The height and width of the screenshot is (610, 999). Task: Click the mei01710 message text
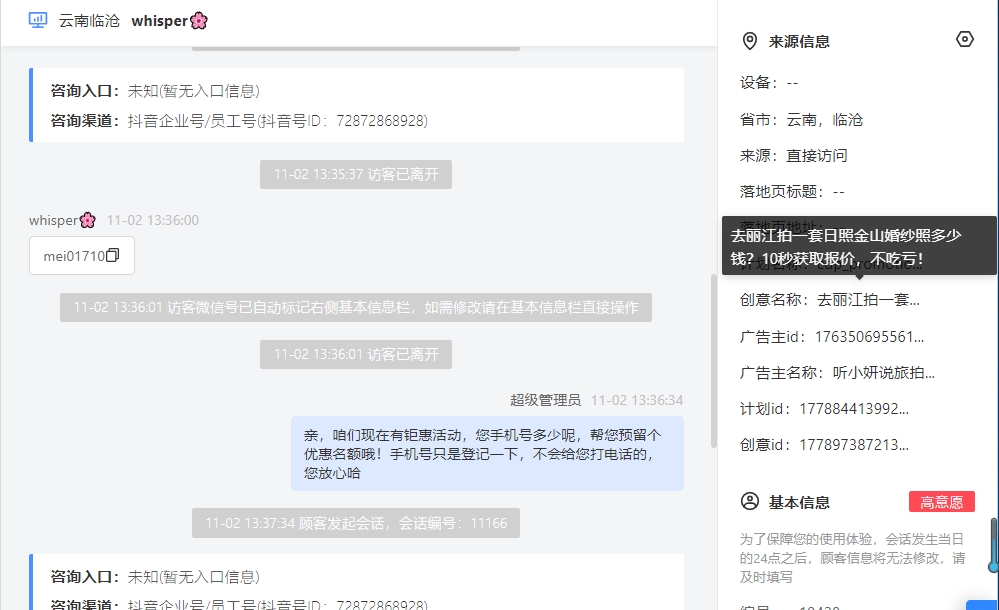point(74,256)
